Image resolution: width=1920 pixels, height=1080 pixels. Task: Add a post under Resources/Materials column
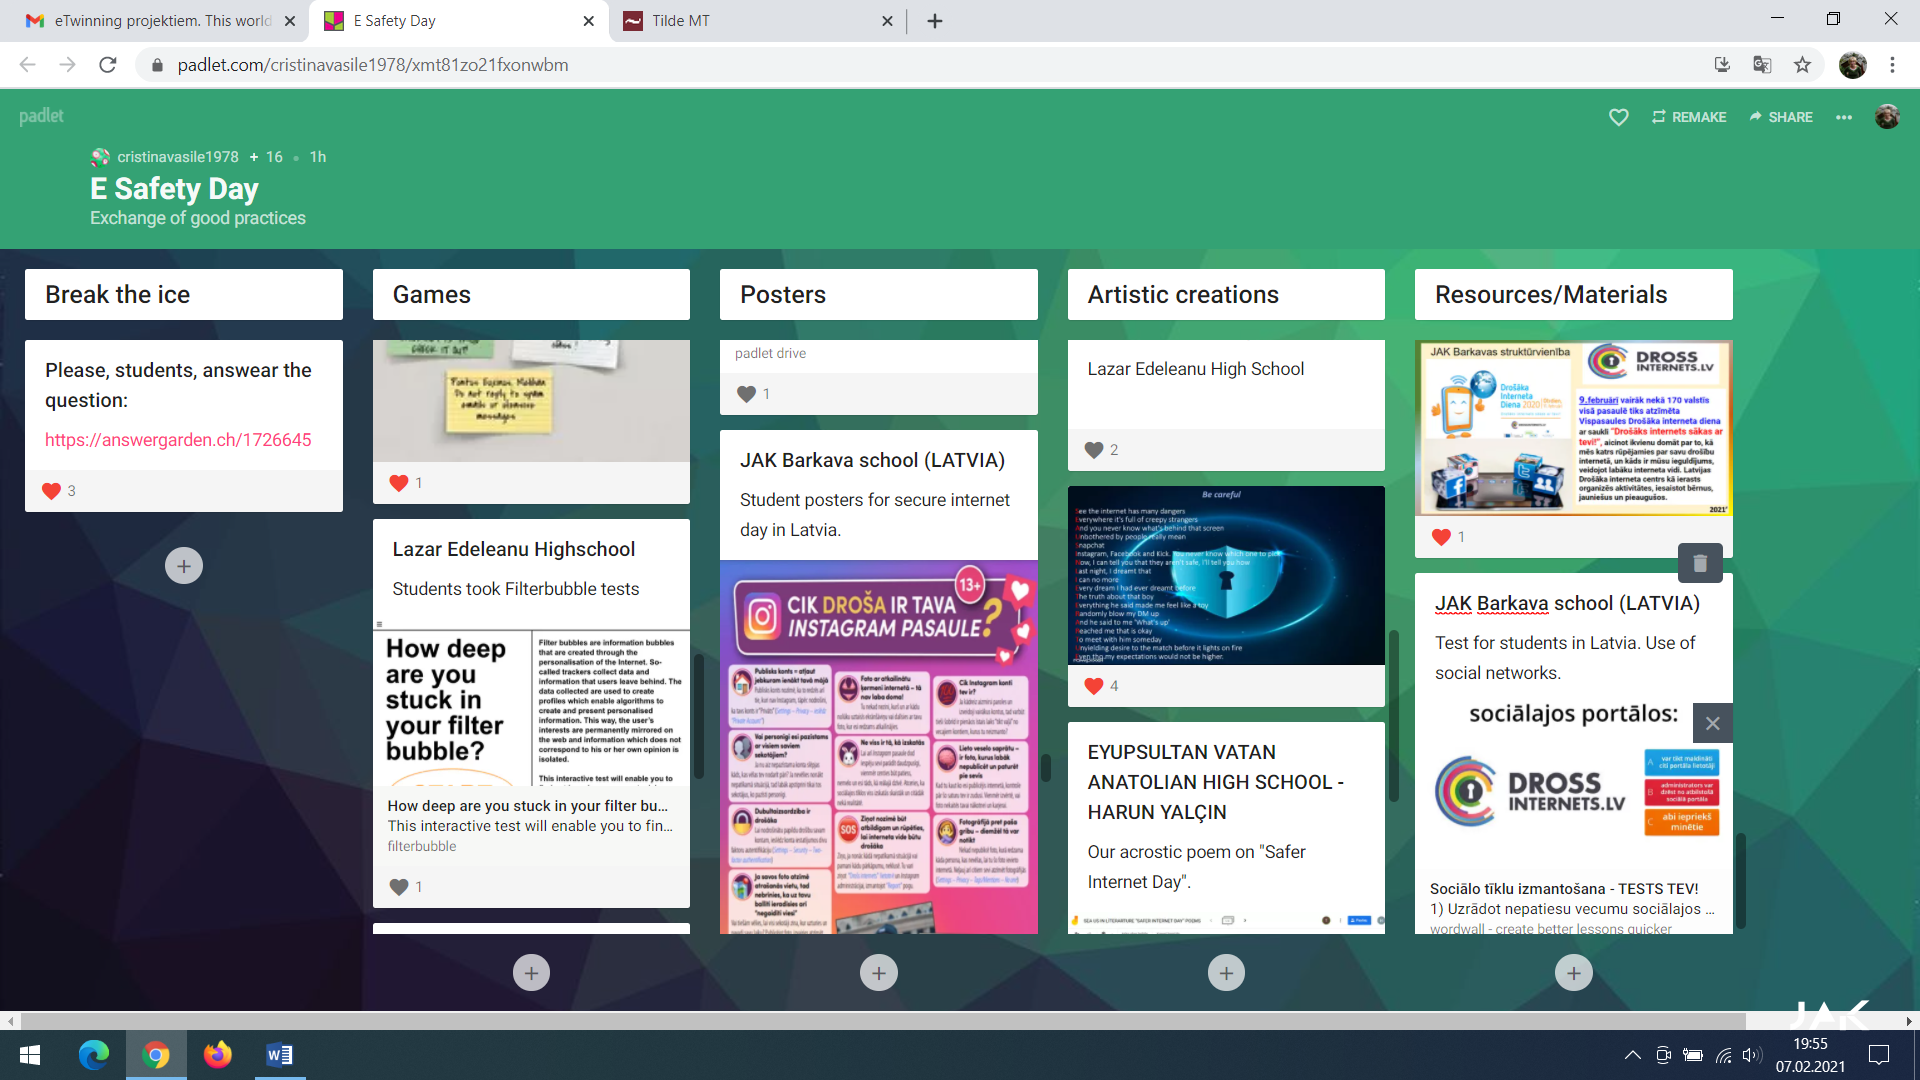coord(1573,972)
